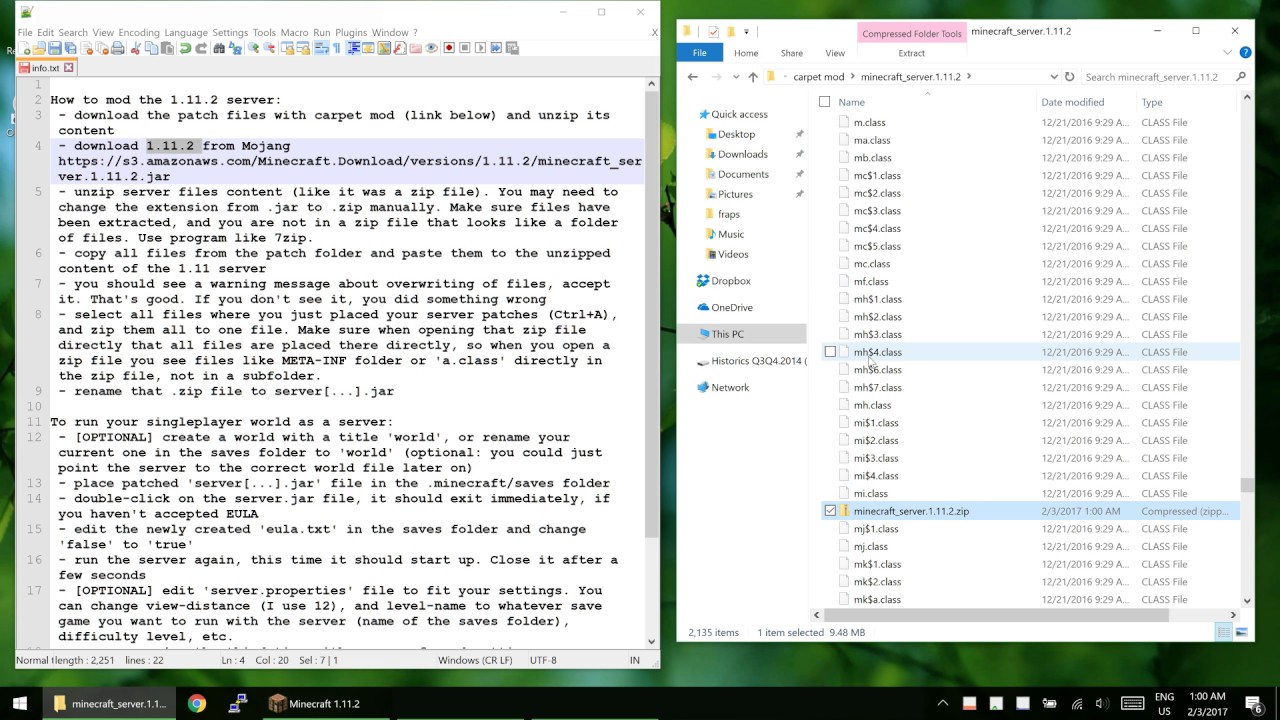Click UTF-8 in the Notepad++ status bar

[x=543, y=660]
